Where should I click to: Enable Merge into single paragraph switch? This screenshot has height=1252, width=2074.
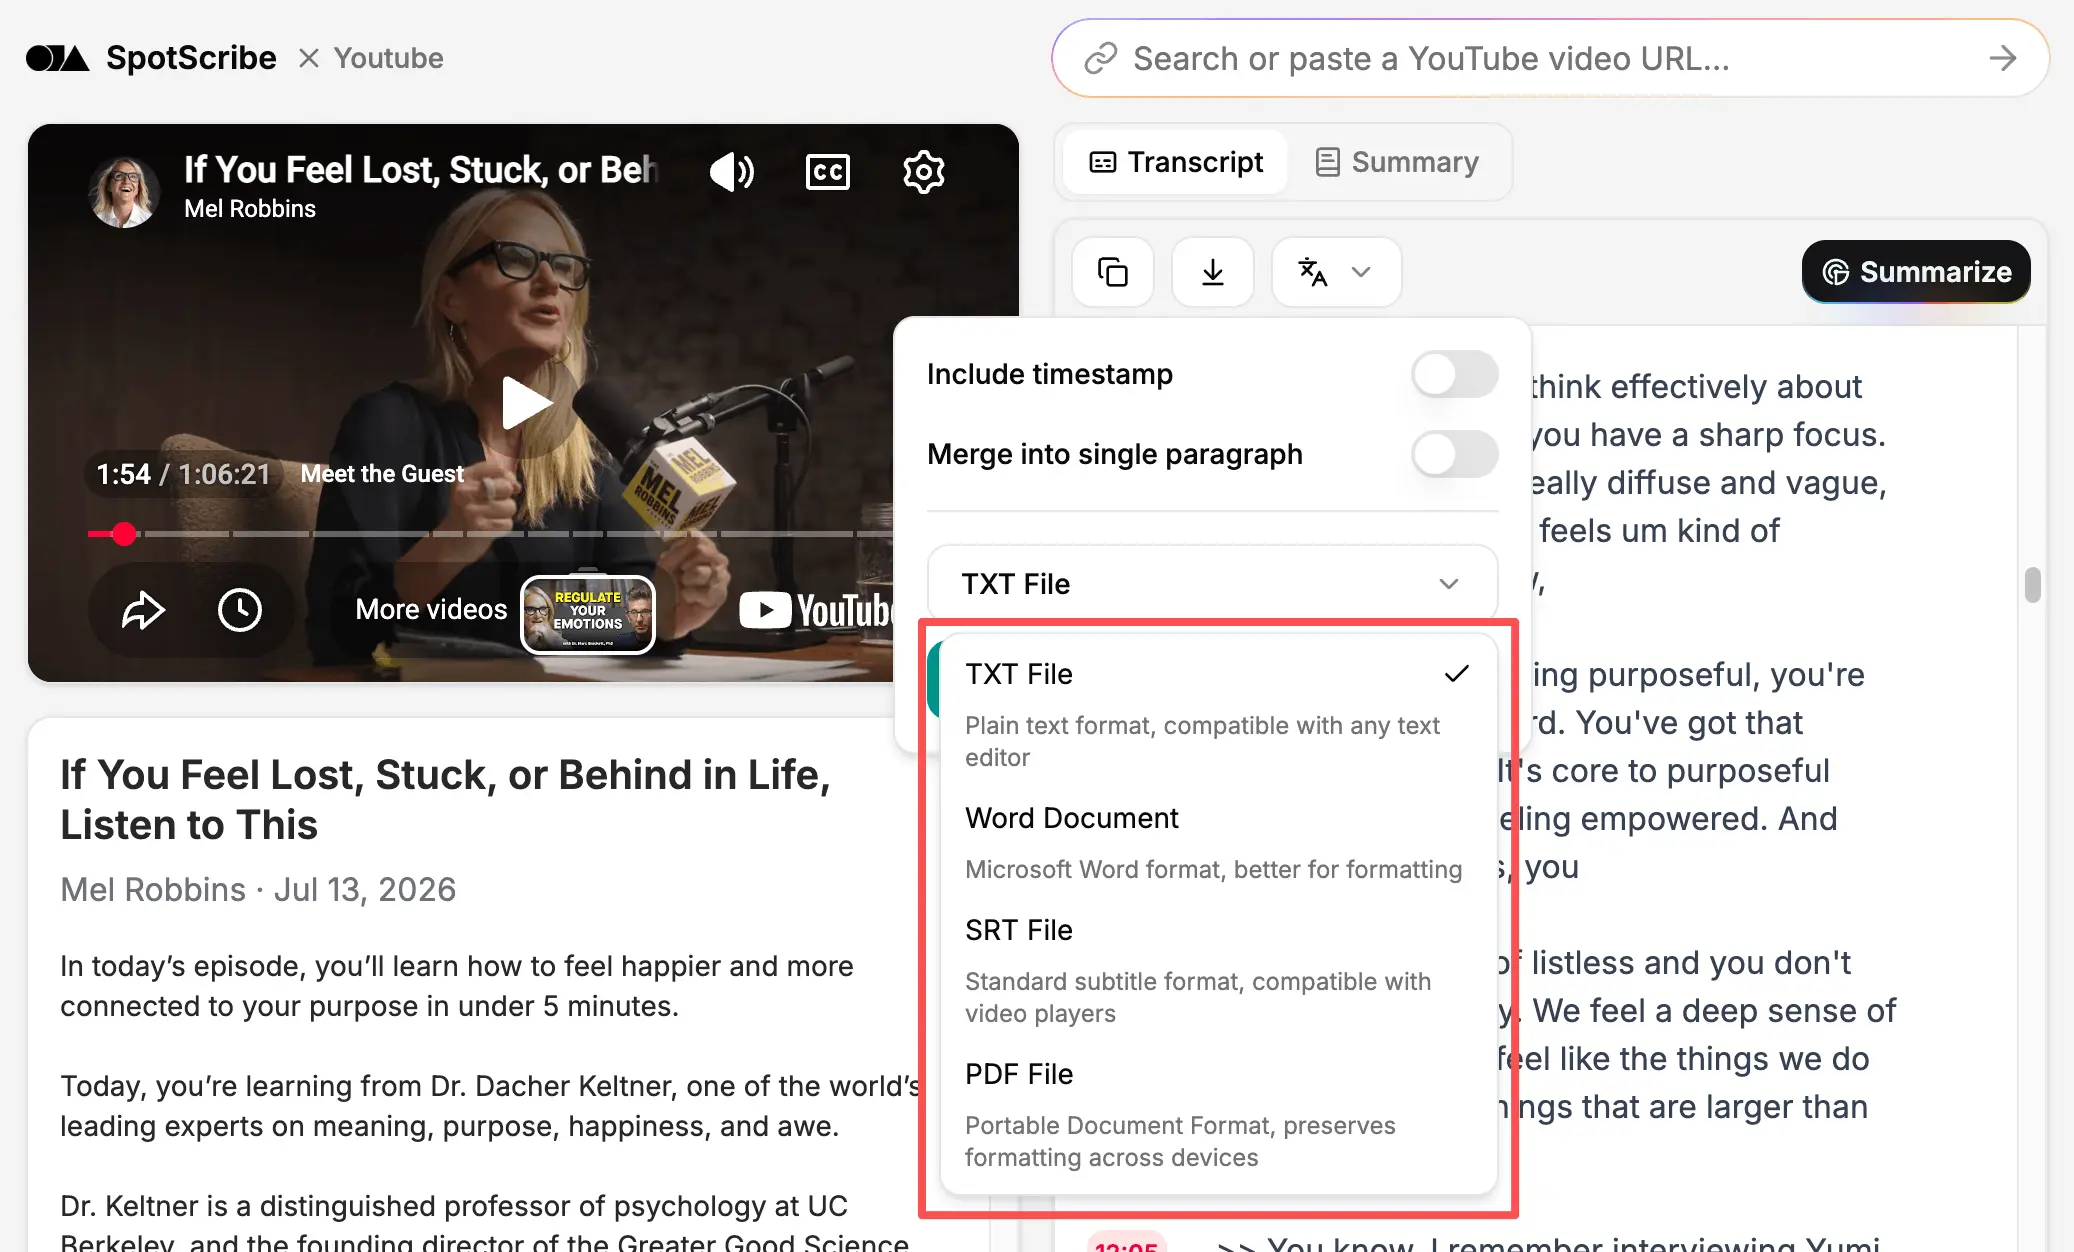1454,455
